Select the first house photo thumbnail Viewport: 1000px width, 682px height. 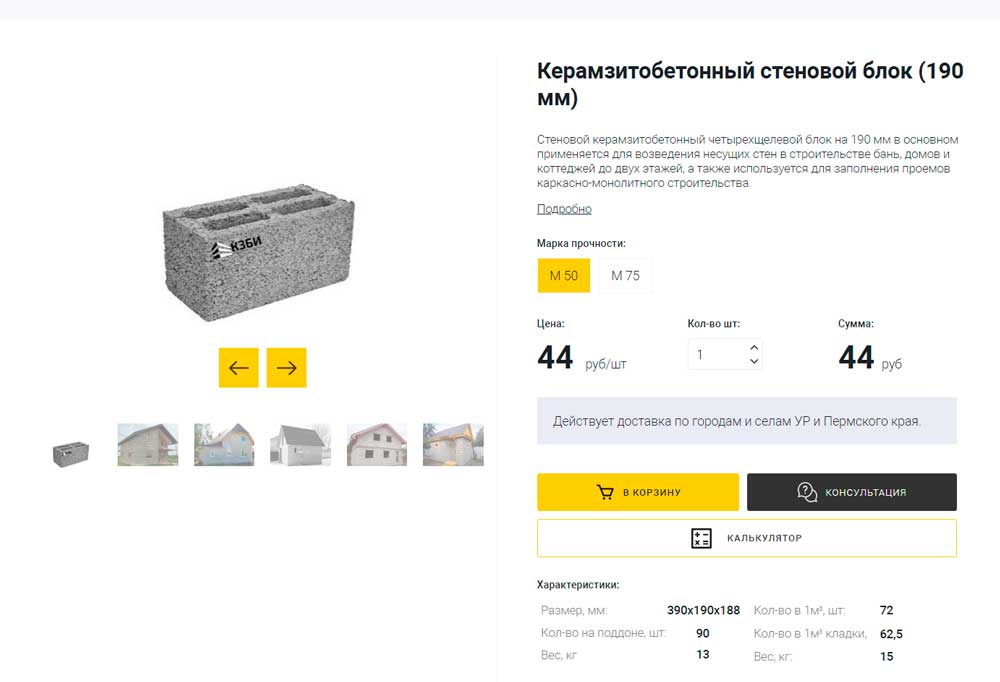(x=148, y=445)
